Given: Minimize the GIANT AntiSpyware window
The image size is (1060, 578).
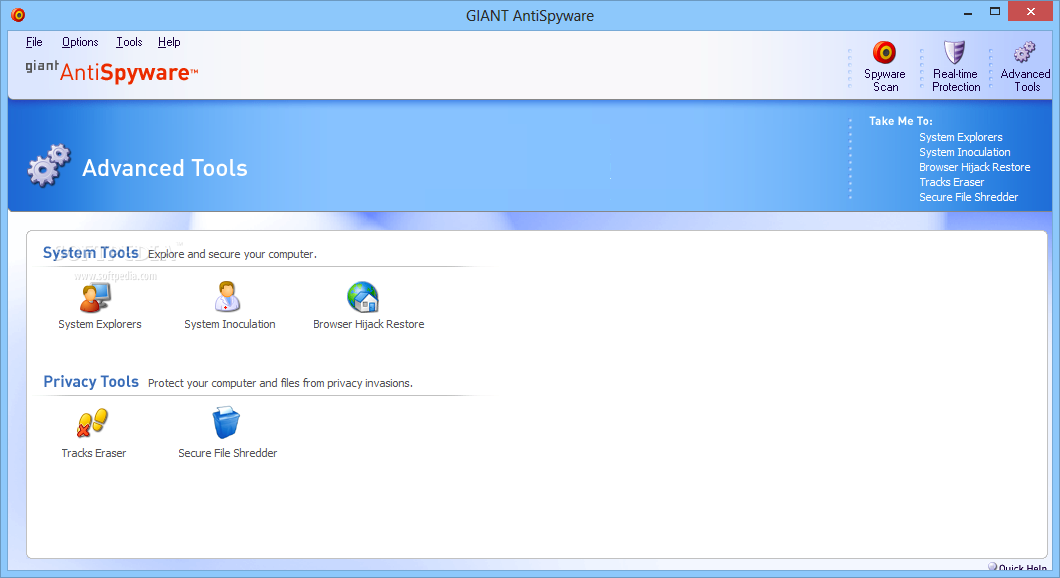Looking at the screenshot, I should pos(968,12).
